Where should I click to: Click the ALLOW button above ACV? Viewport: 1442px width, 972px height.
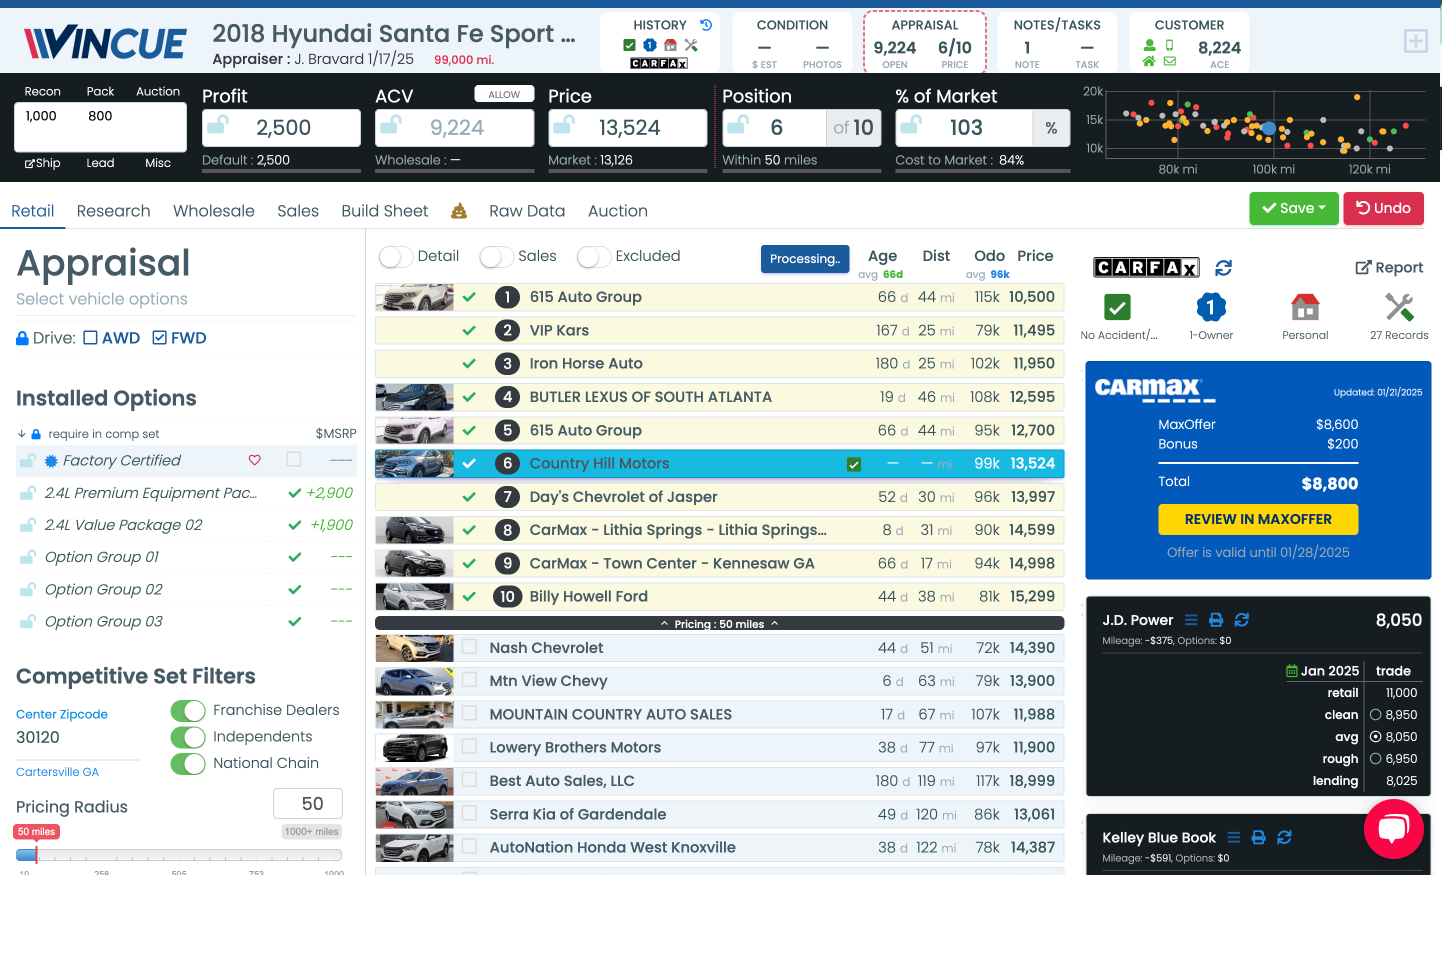pos(504,94)
